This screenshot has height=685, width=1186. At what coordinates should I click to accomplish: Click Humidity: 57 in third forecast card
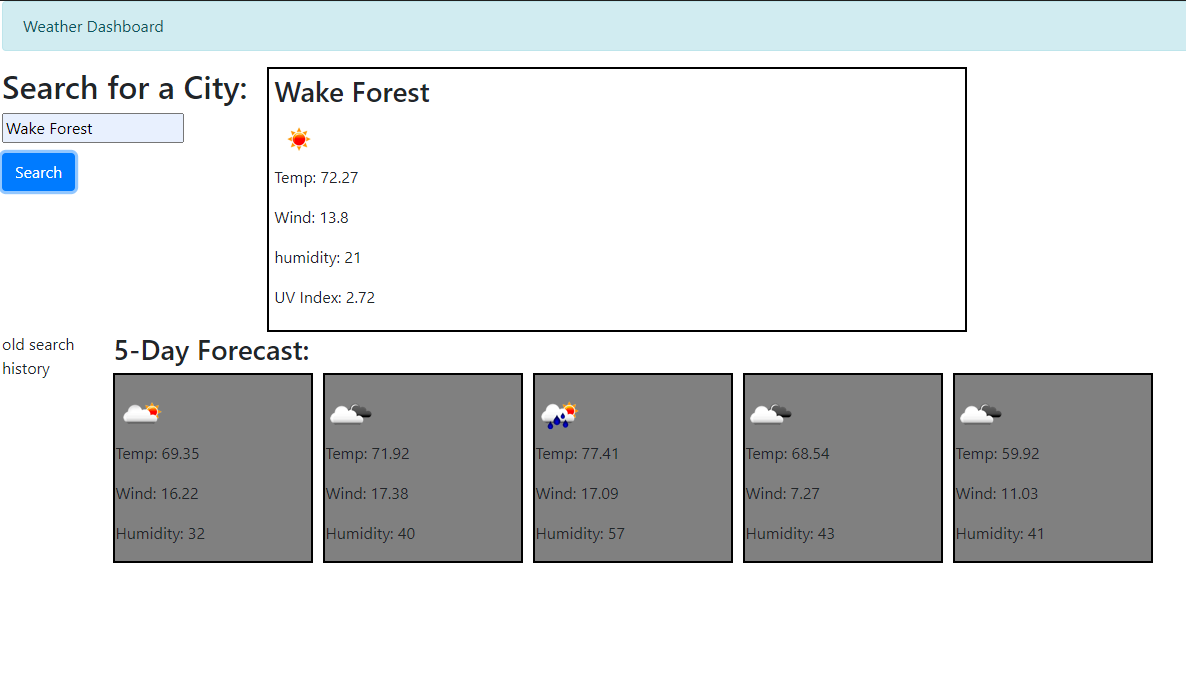(581, 534)
